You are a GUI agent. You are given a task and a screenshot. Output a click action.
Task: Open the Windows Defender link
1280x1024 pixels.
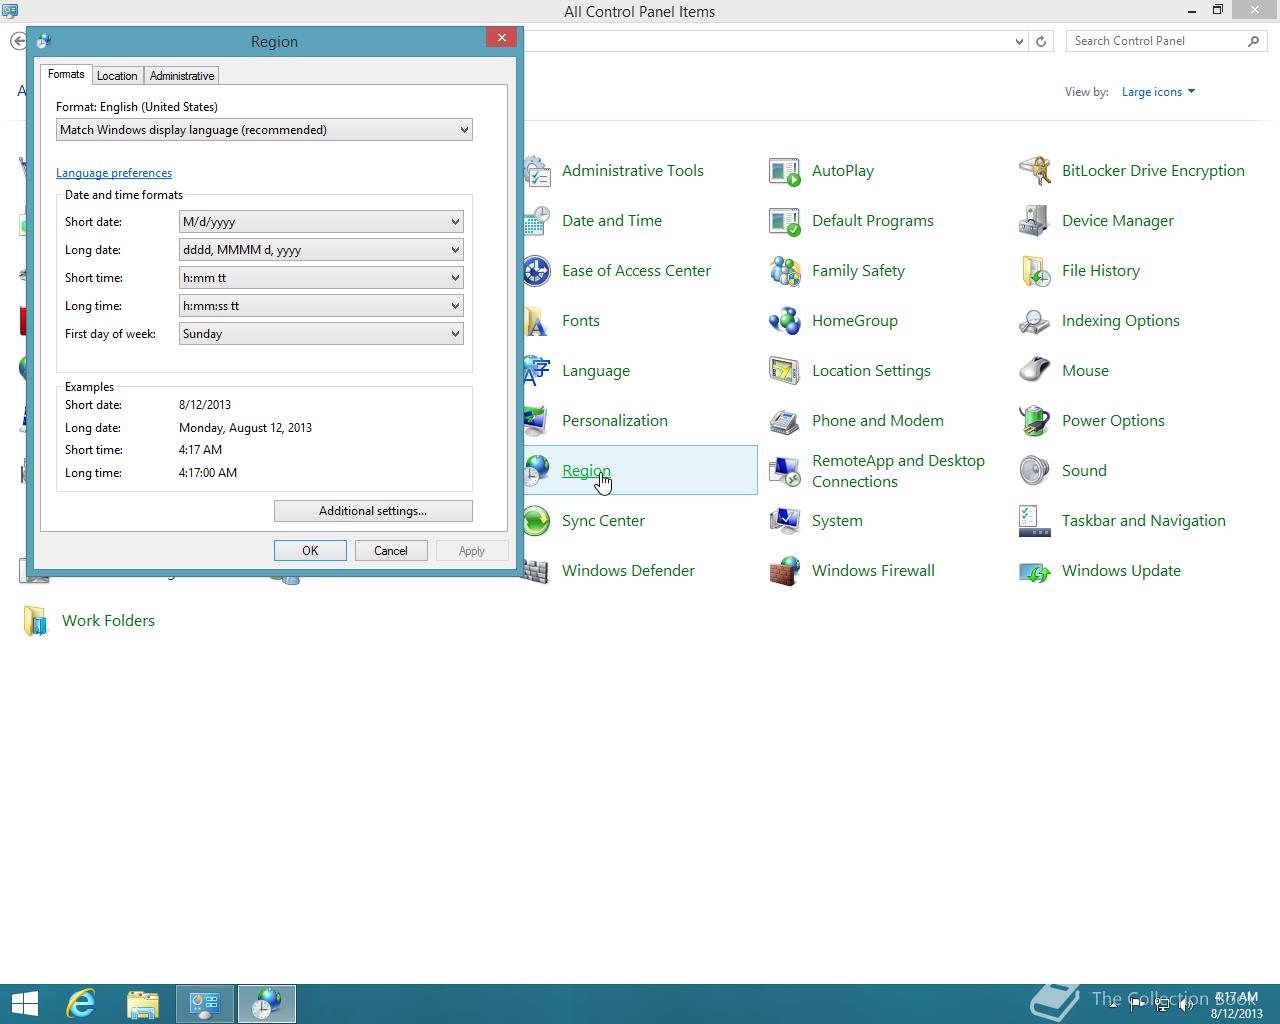click(628, 571)
